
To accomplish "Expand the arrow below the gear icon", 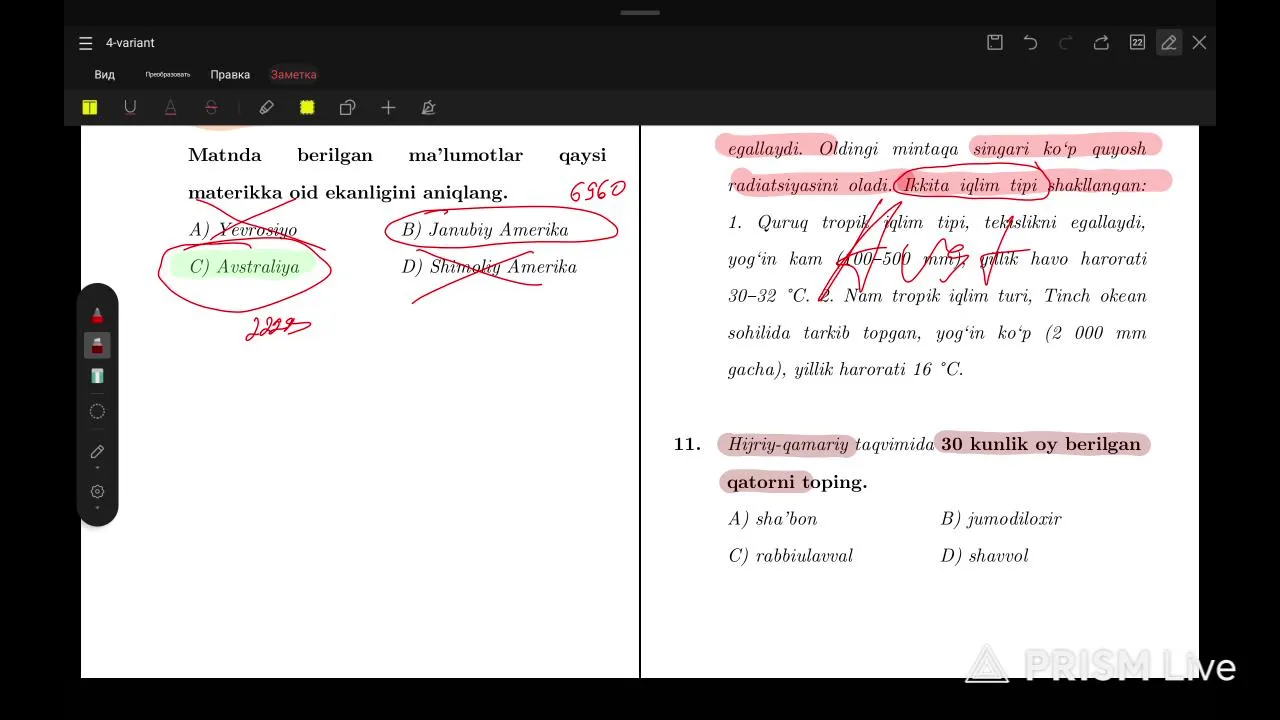I will (x=97, y=508).
